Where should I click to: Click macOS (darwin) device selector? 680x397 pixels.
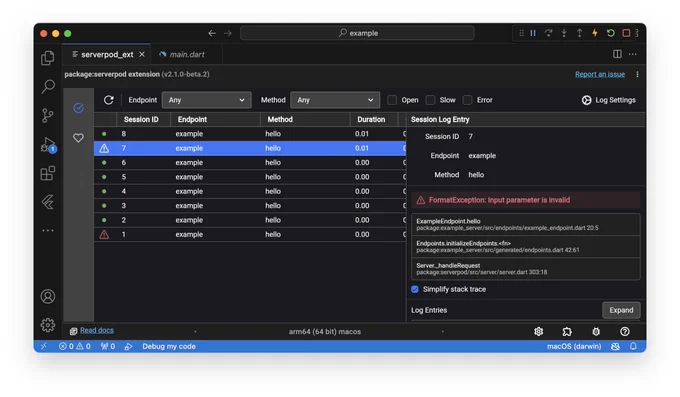pyautogui.click(x=574, y=346)
